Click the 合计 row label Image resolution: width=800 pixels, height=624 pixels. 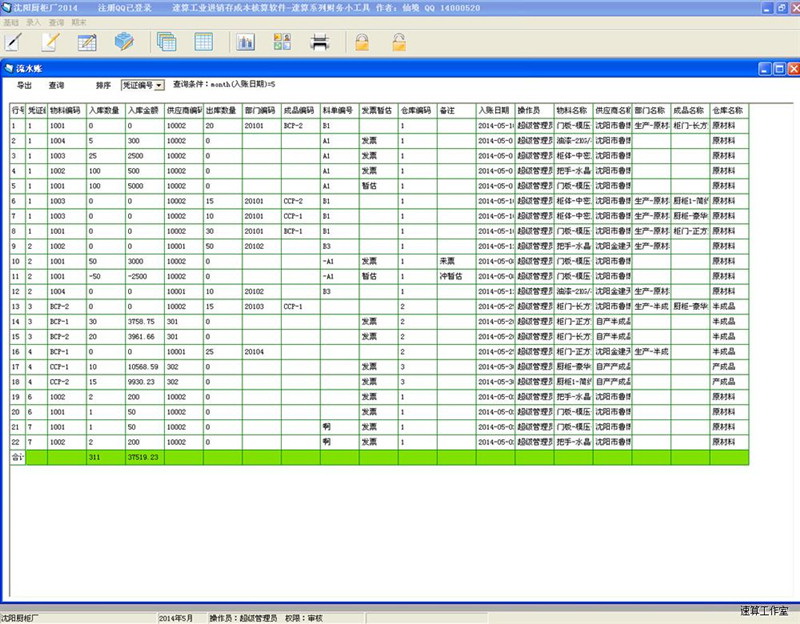(x=17, y=457)
